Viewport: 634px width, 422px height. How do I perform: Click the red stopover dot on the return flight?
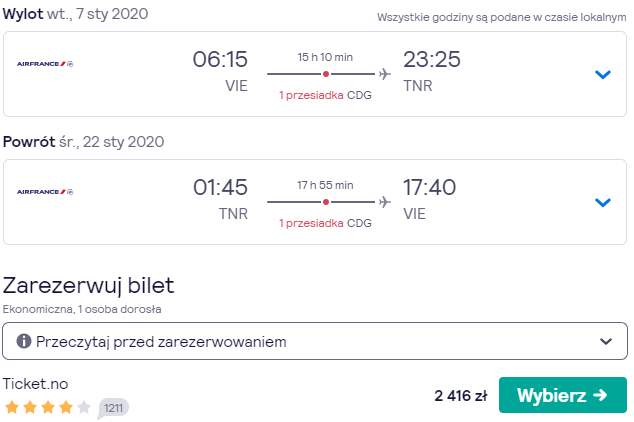click(326, 202)
